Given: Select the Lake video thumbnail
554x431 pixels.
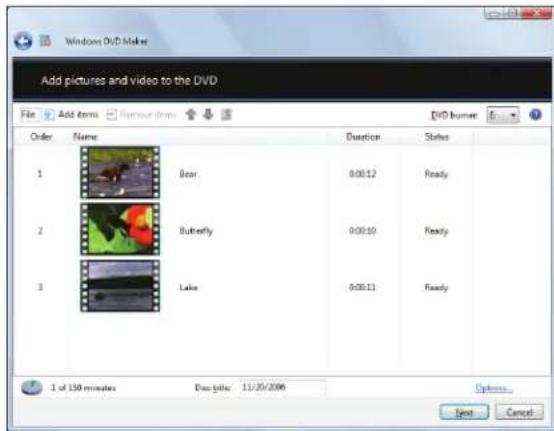Looking at the screenshot, I should point(120,286).
